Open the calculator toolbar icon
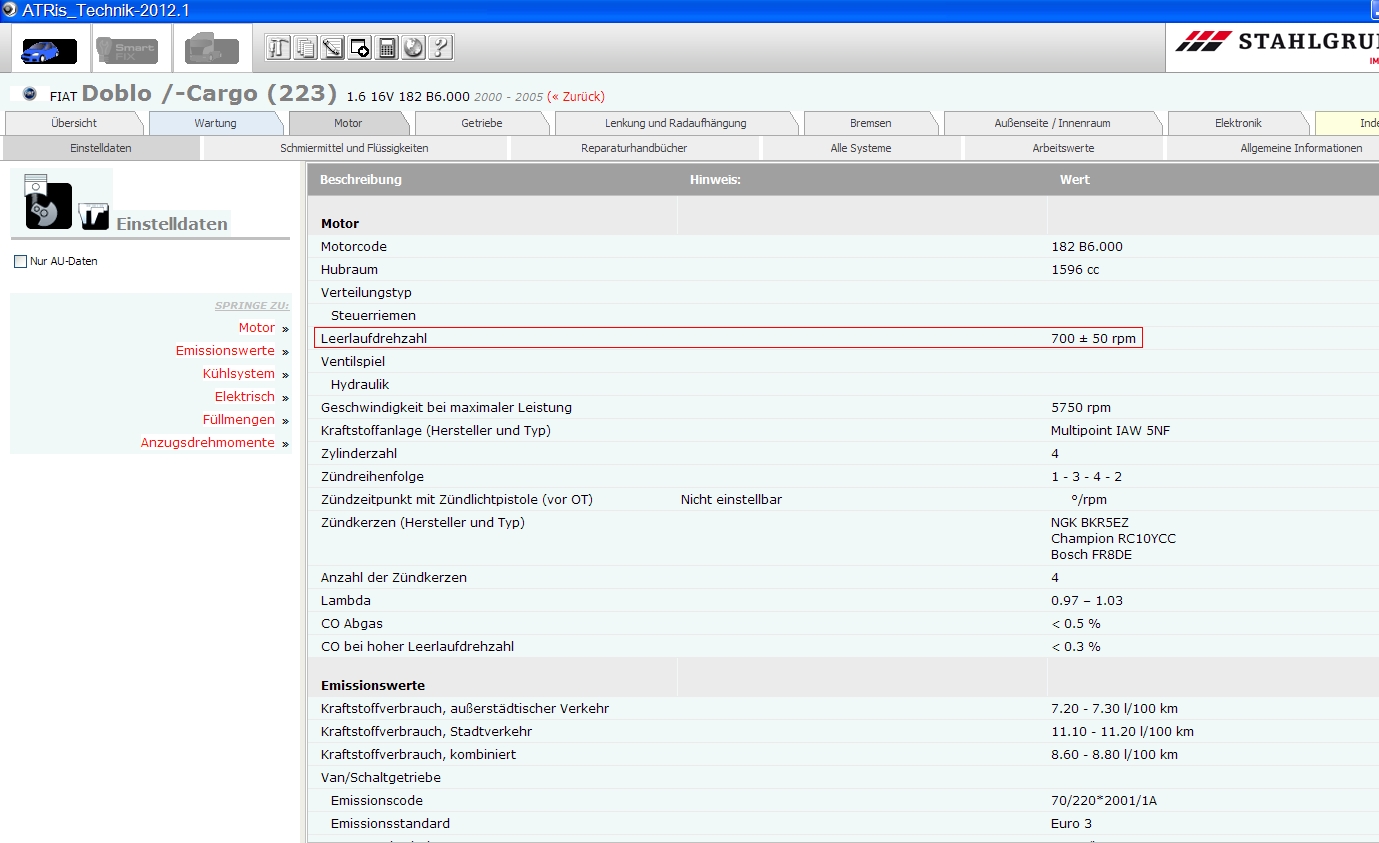 tap(386, 47)
